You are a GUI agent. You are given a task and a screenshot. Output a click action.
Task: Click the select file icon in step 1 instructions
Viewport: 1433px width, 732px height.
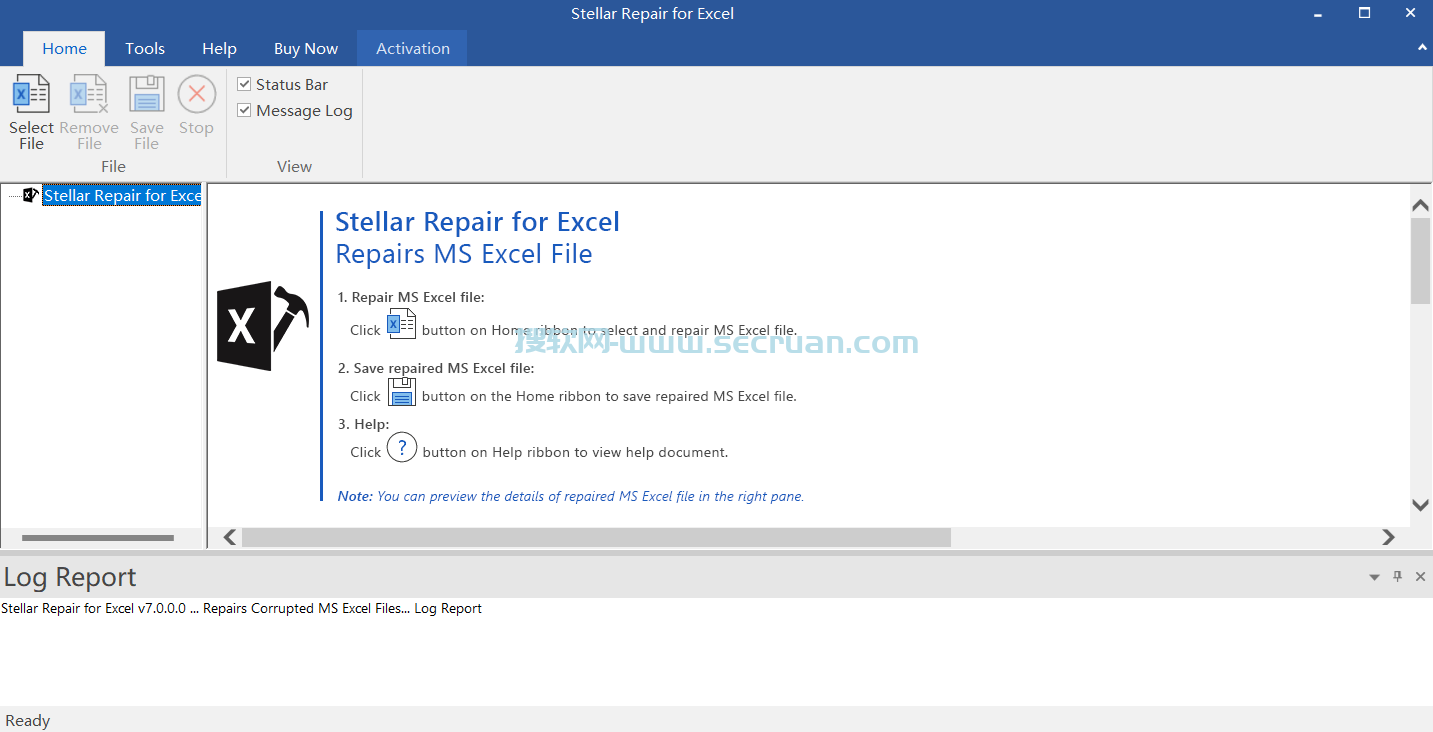(x=402, y=324)
